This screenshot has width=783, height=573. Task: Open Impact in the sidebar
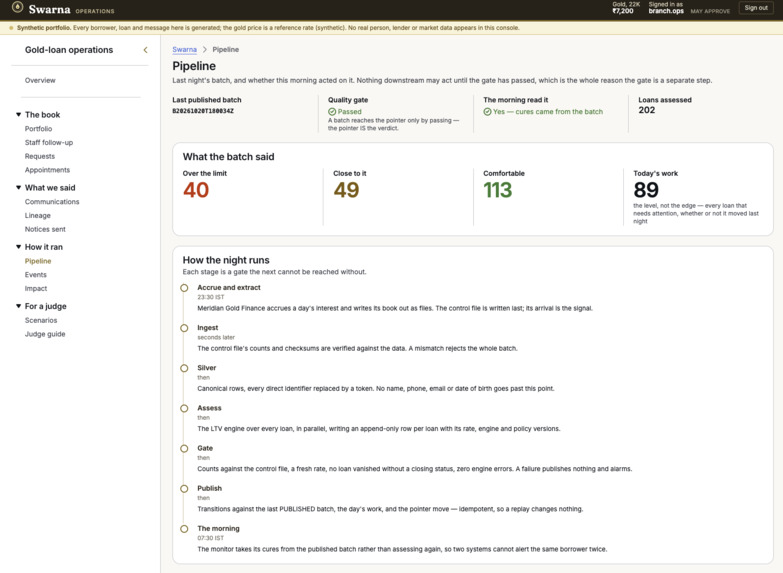point(36,289)
